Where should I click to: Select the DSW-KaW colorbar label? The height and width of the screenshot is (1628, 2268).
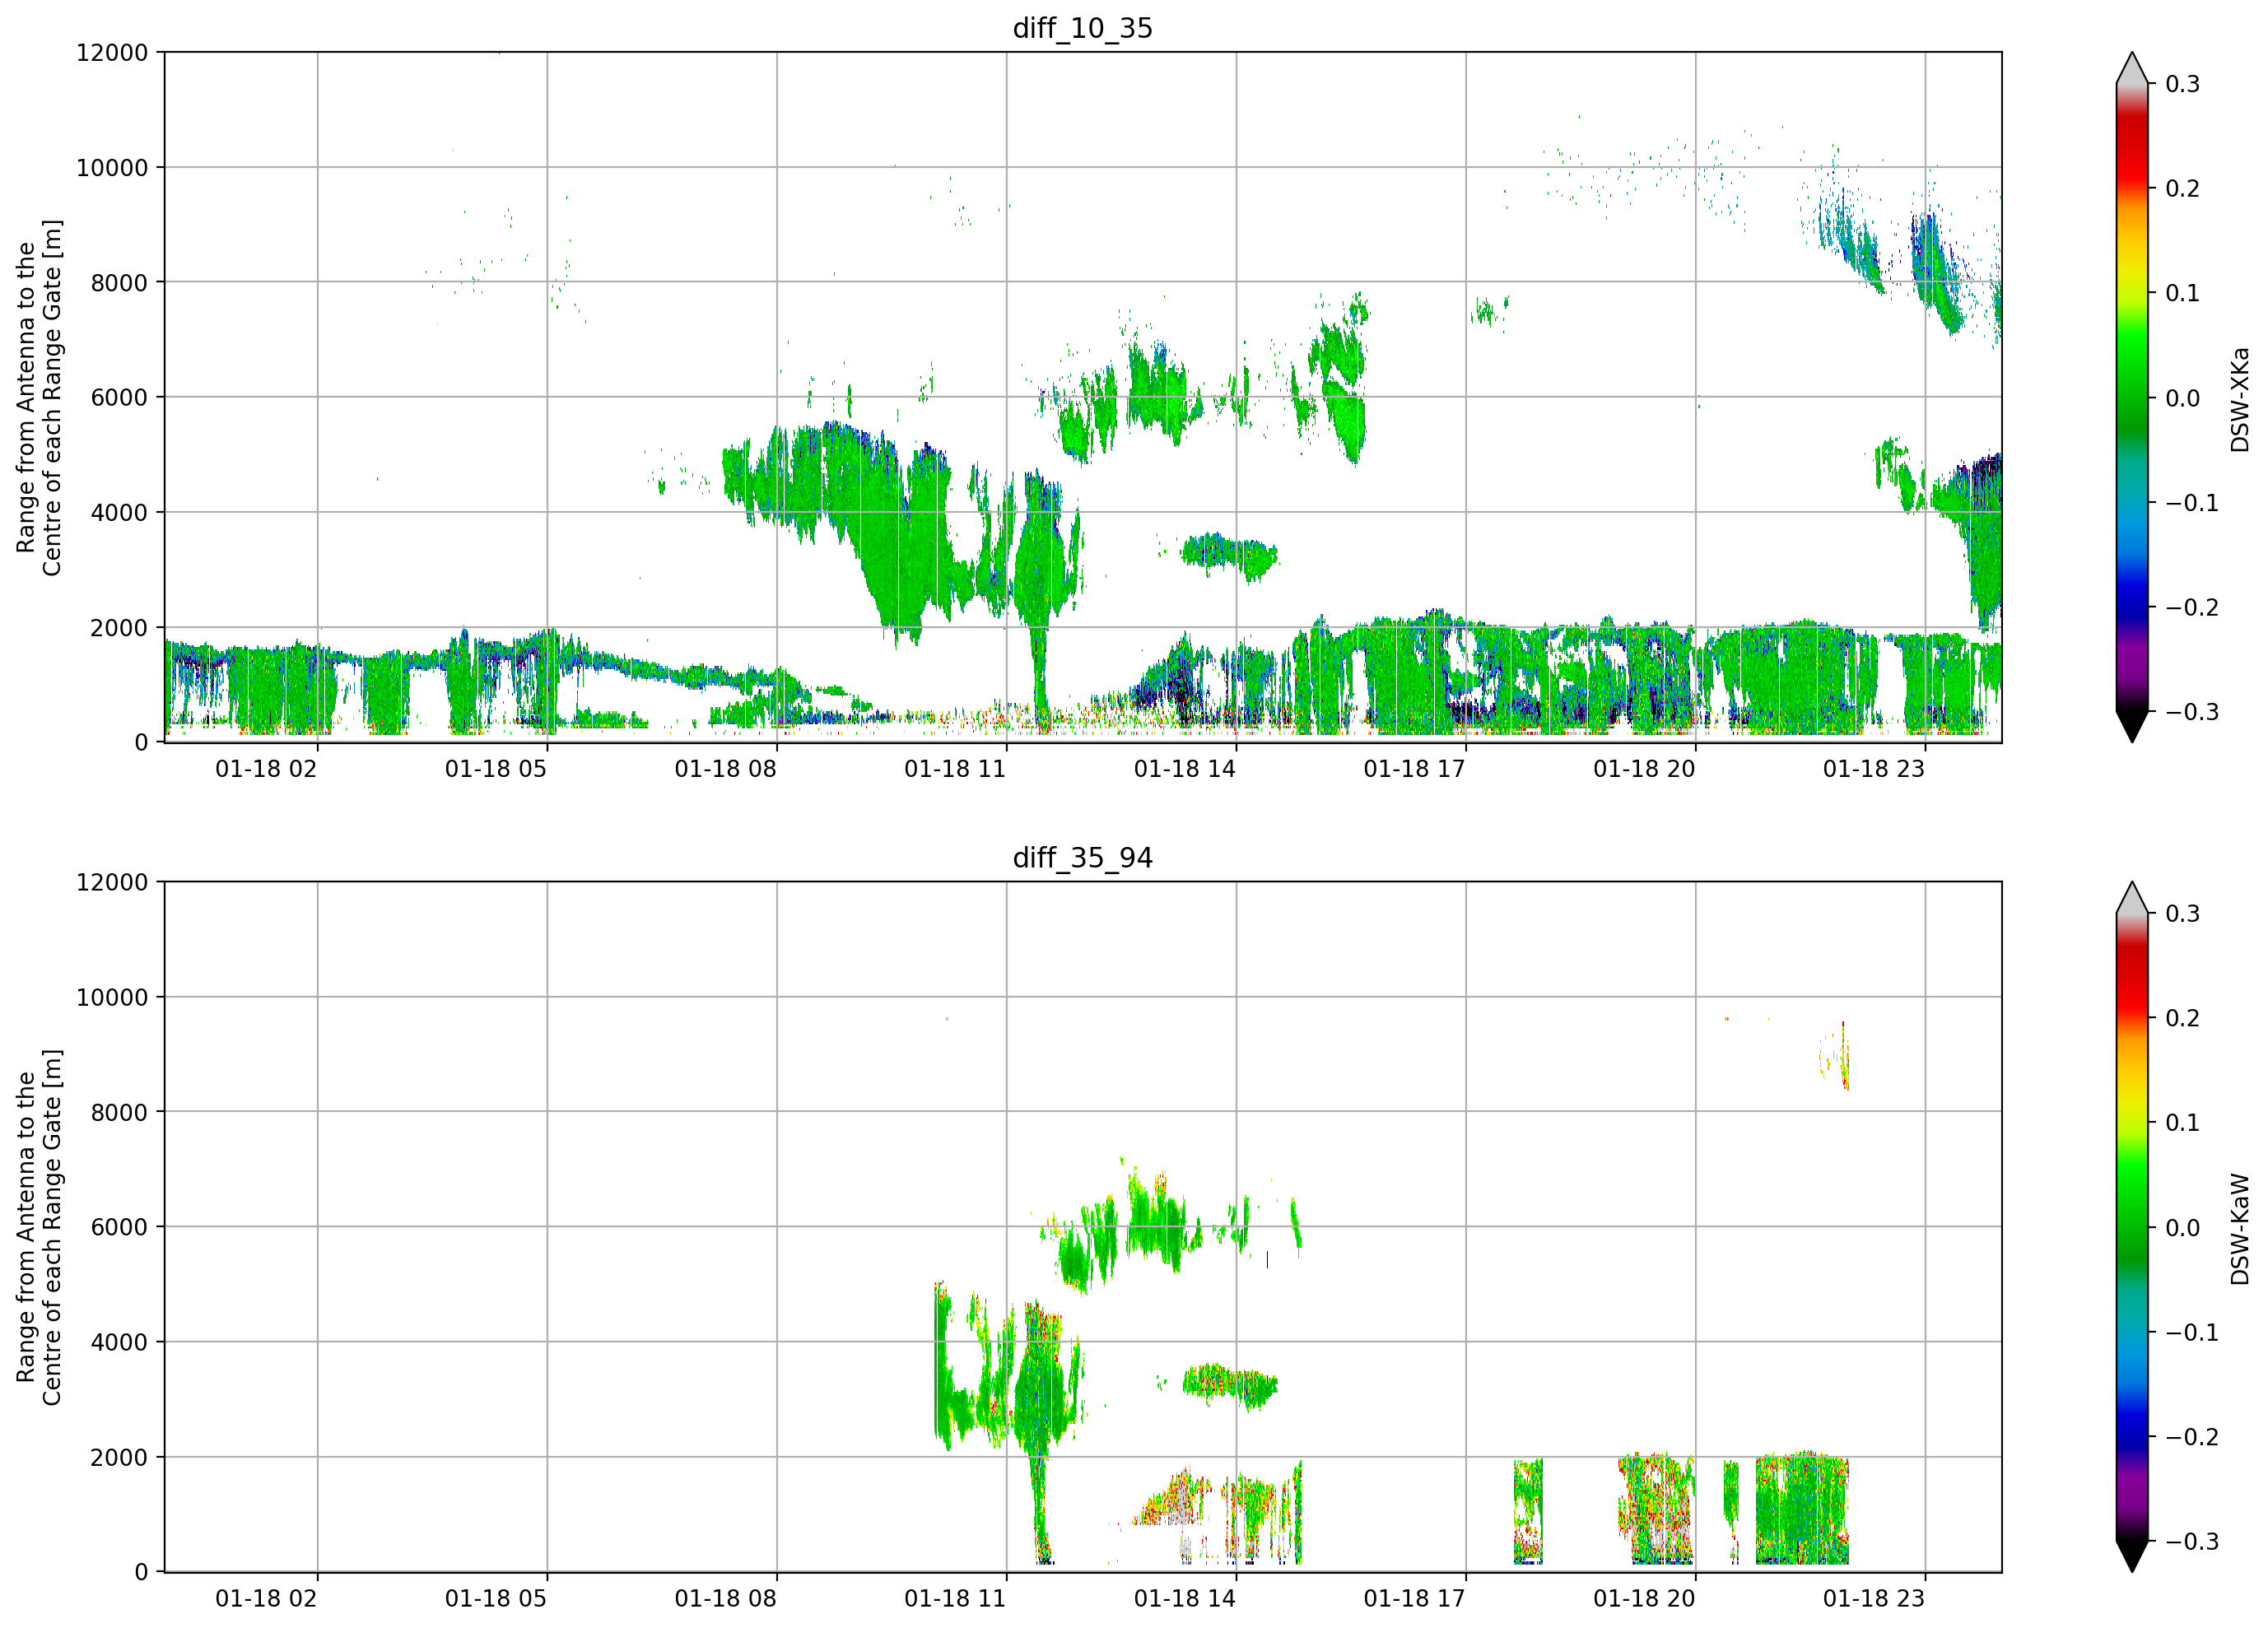[x=2239, y=1229]
